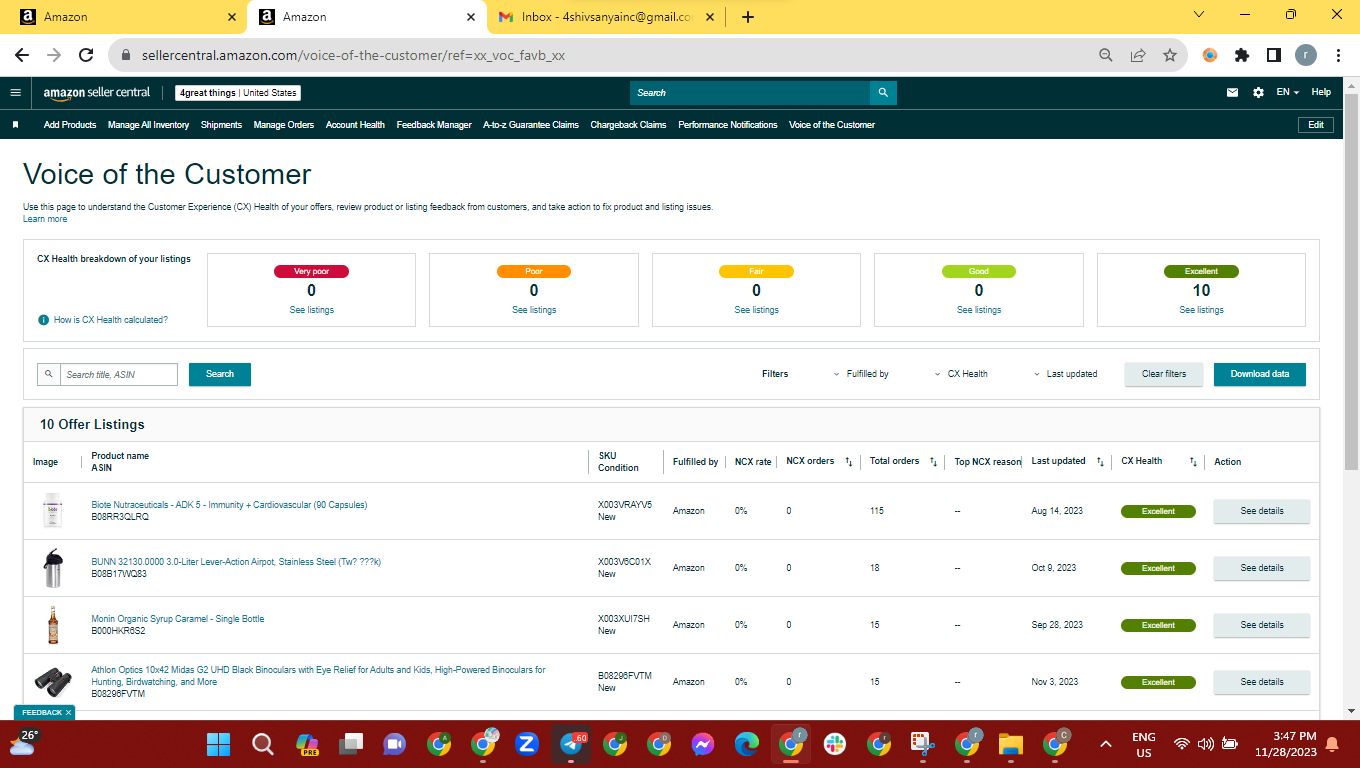Click the teal Search button beside ASIN field
Screen dimensions: 1360x768
pos(220,374)
